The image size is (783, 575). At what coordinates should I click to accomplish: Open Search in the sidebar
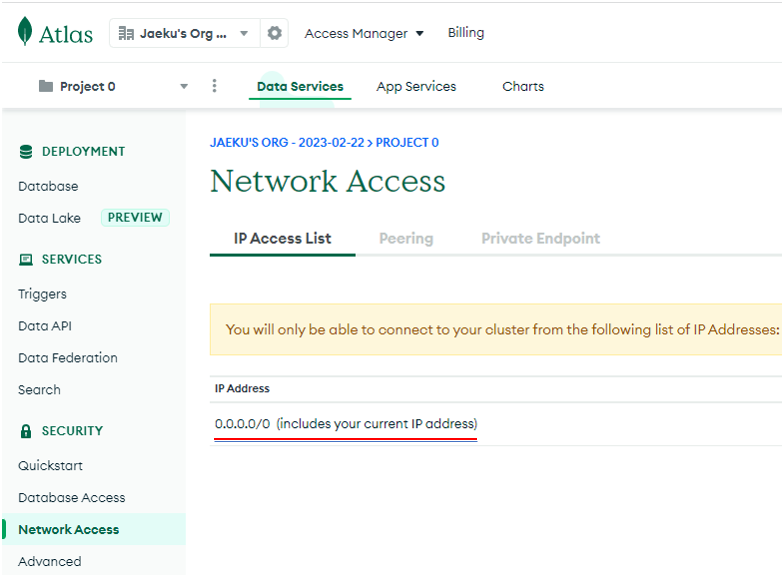coord(39,390)
